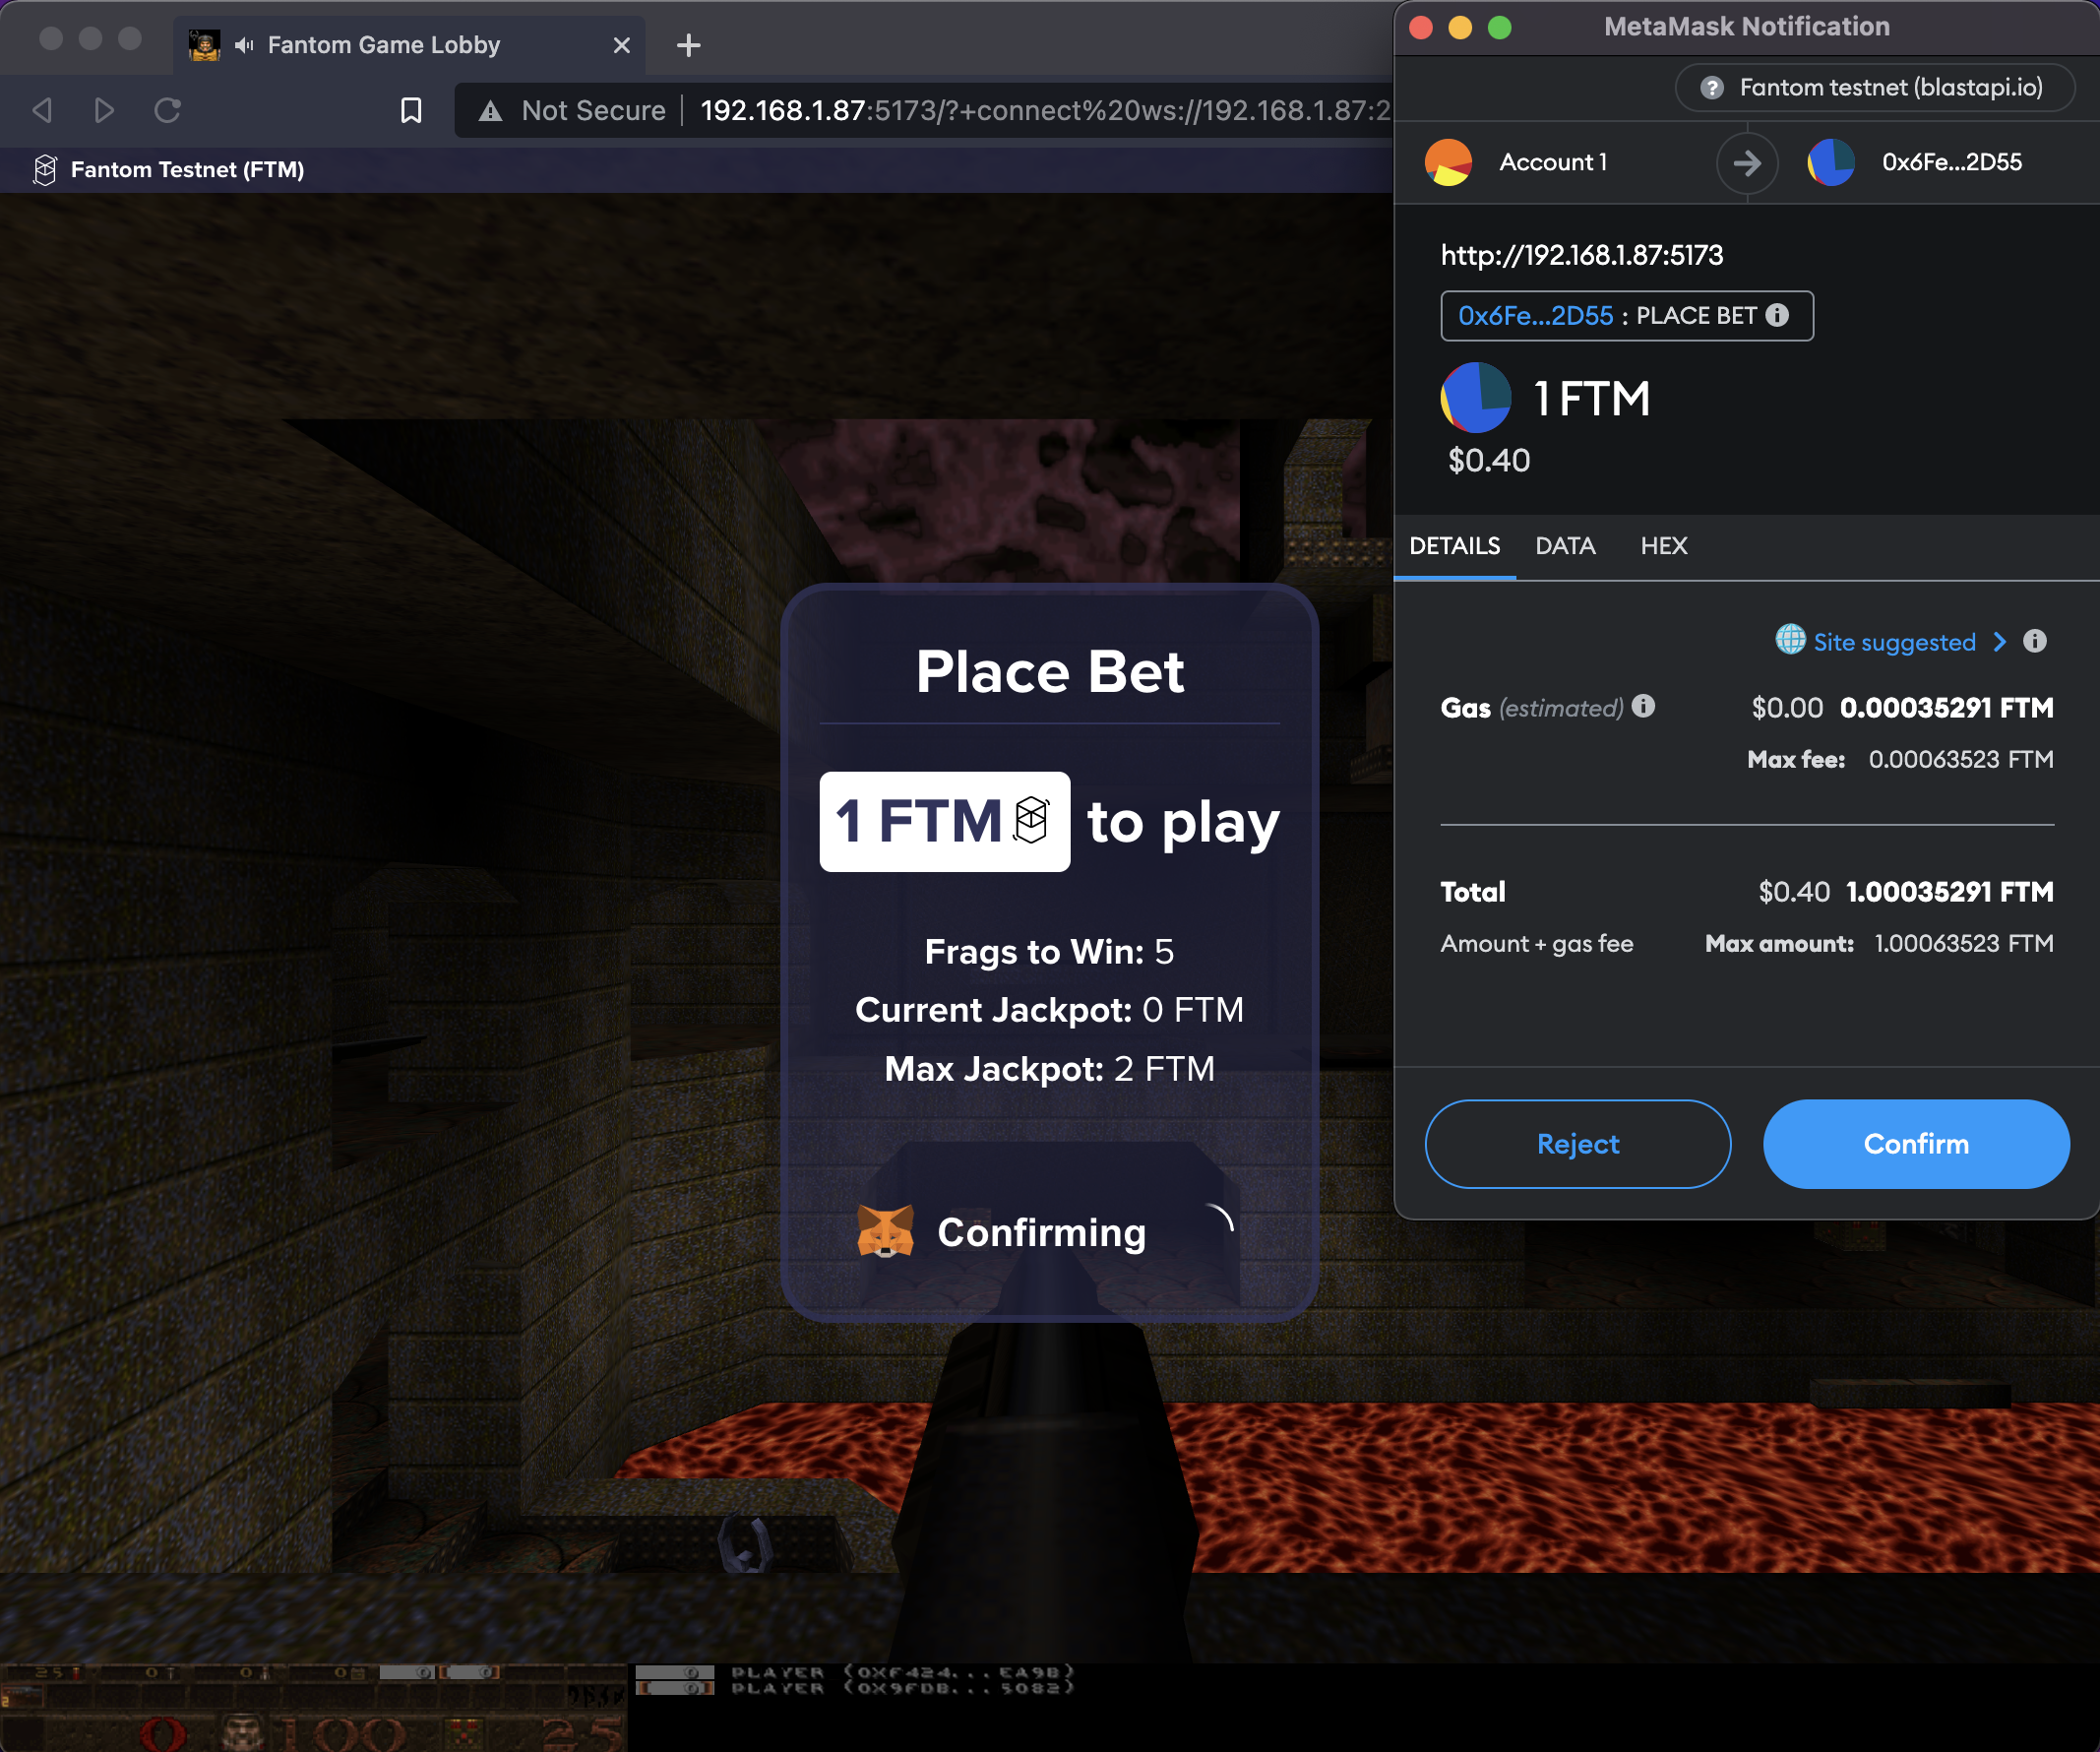Click the bookmark icon in browser toolbar

pos(410,110)
